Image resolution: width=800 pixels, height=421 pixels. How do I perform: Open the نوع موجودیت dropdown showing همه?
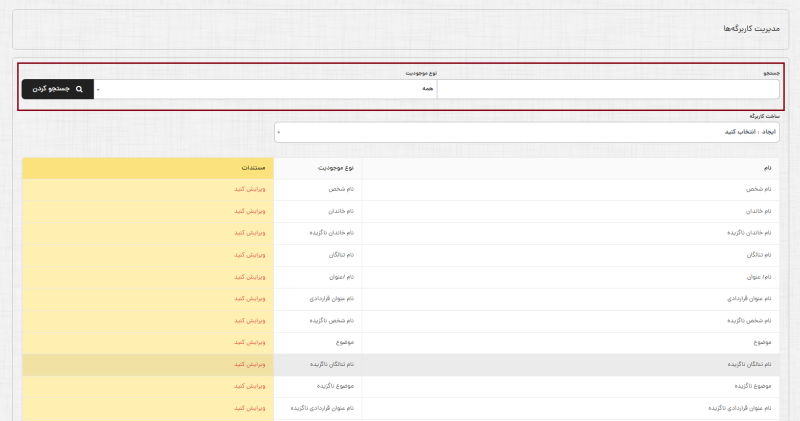pos(265,90)
